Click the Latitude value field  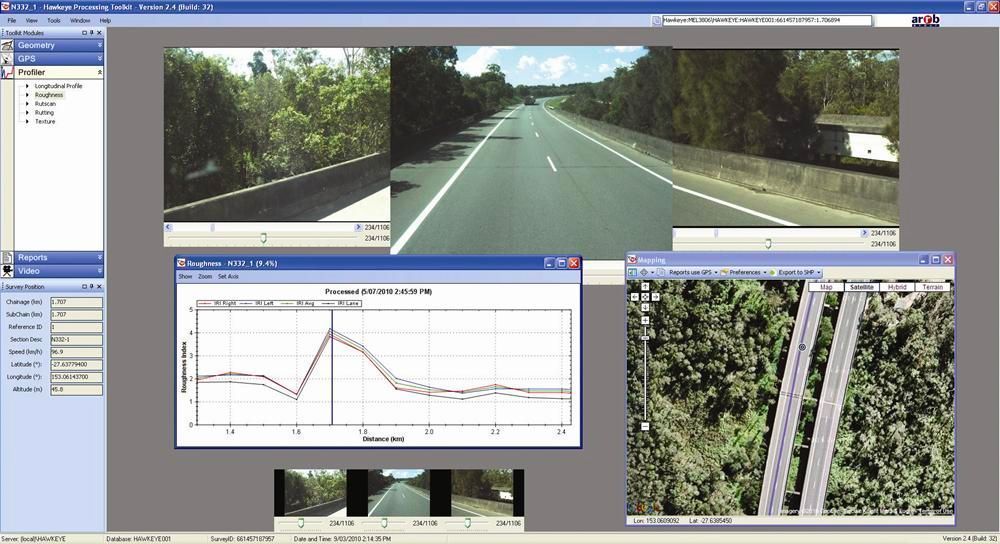(76, 365)
